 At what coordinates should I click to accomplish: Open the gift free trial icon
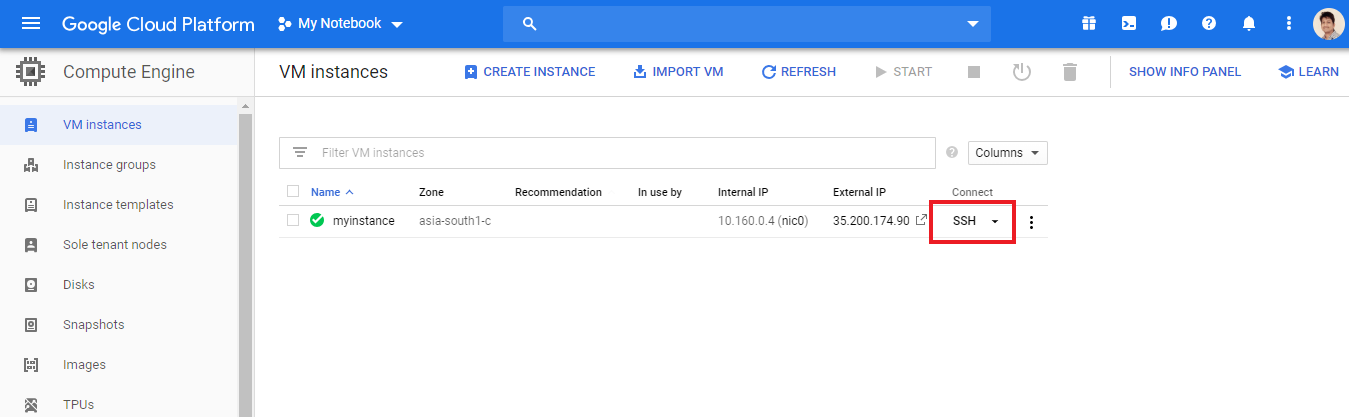[1089, 23]
